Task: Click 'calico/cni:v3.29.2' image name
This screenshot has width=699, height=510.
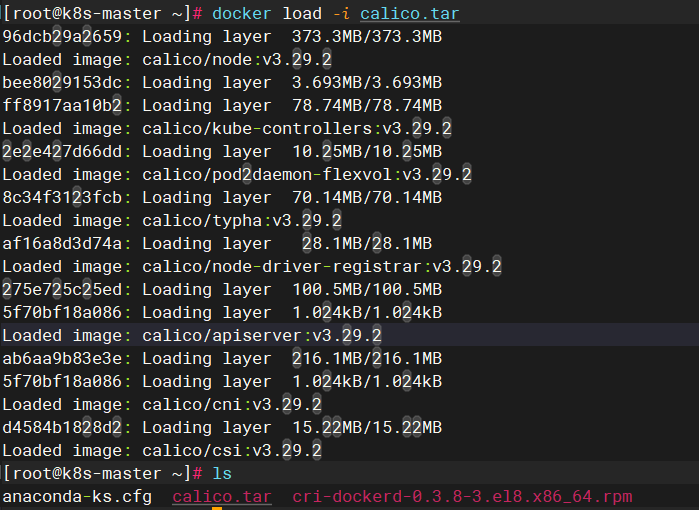Action: tap(232, 405)
